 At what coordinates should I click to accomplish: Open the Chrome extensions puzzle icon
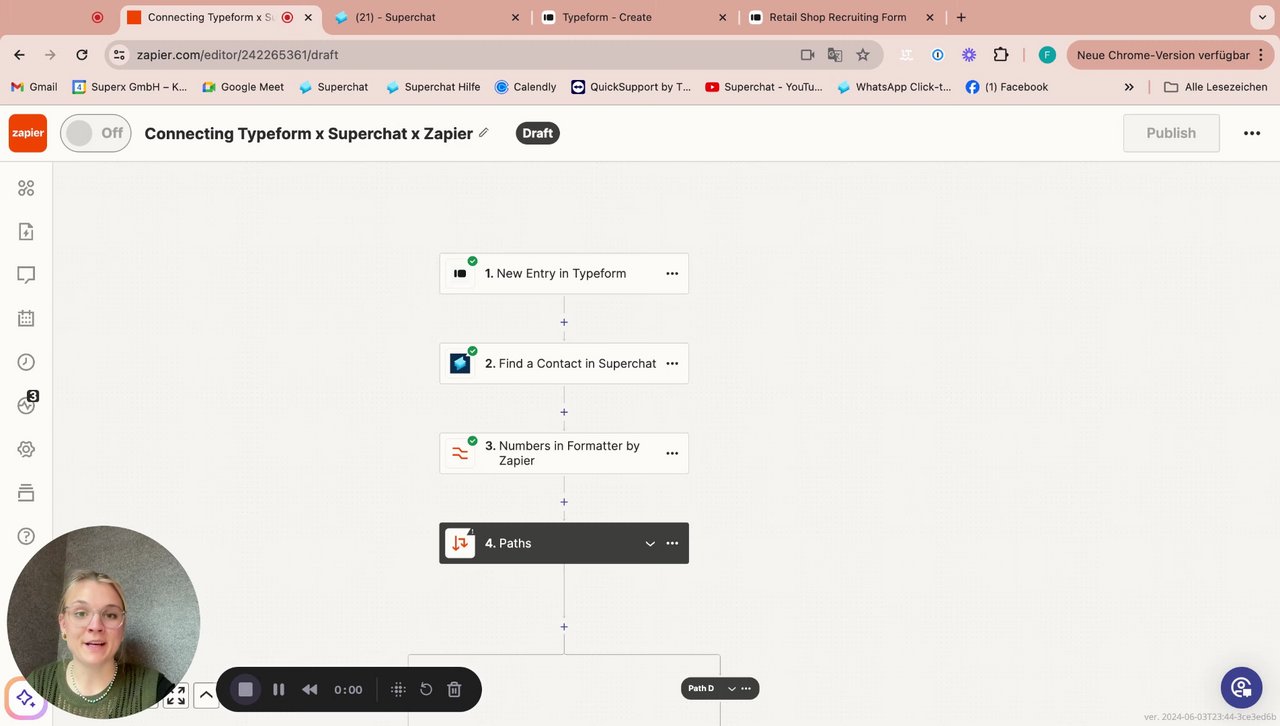pos(1001,55)
